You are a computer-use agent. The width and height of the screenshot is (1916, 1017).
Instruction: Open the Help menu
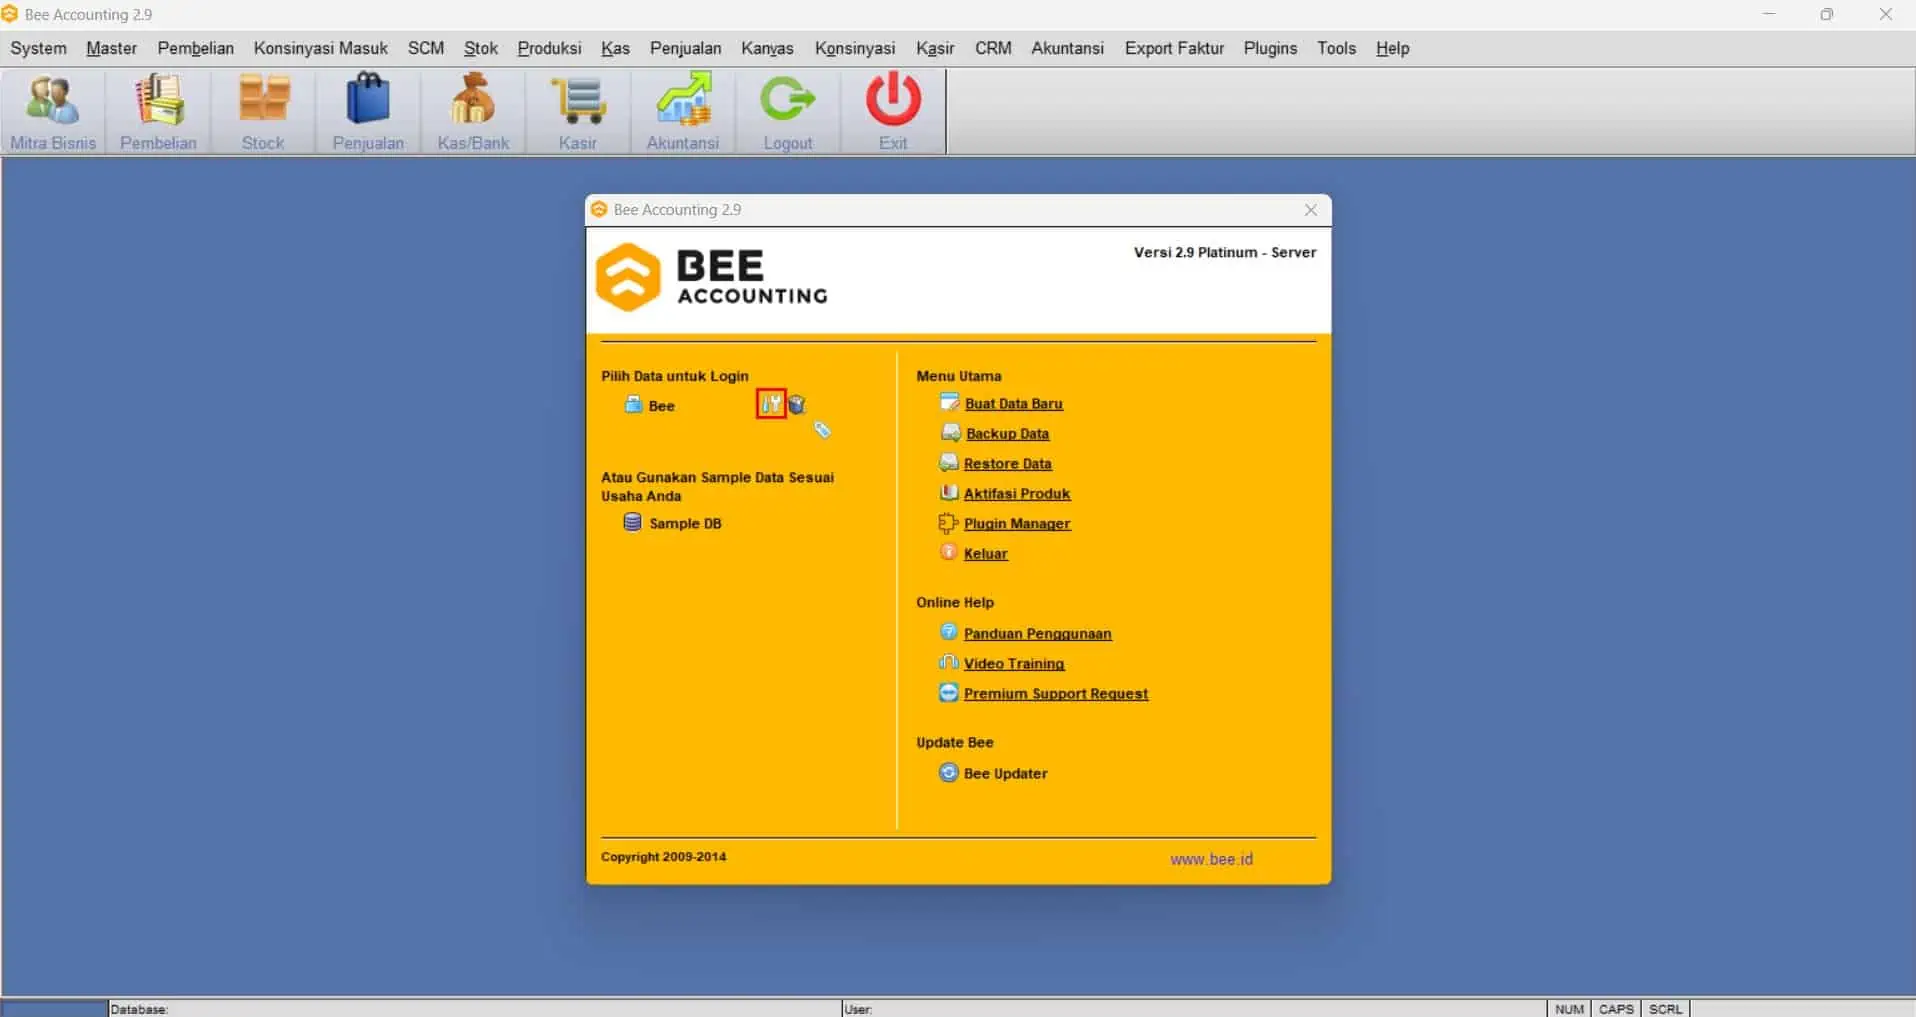pos(1392,48)
